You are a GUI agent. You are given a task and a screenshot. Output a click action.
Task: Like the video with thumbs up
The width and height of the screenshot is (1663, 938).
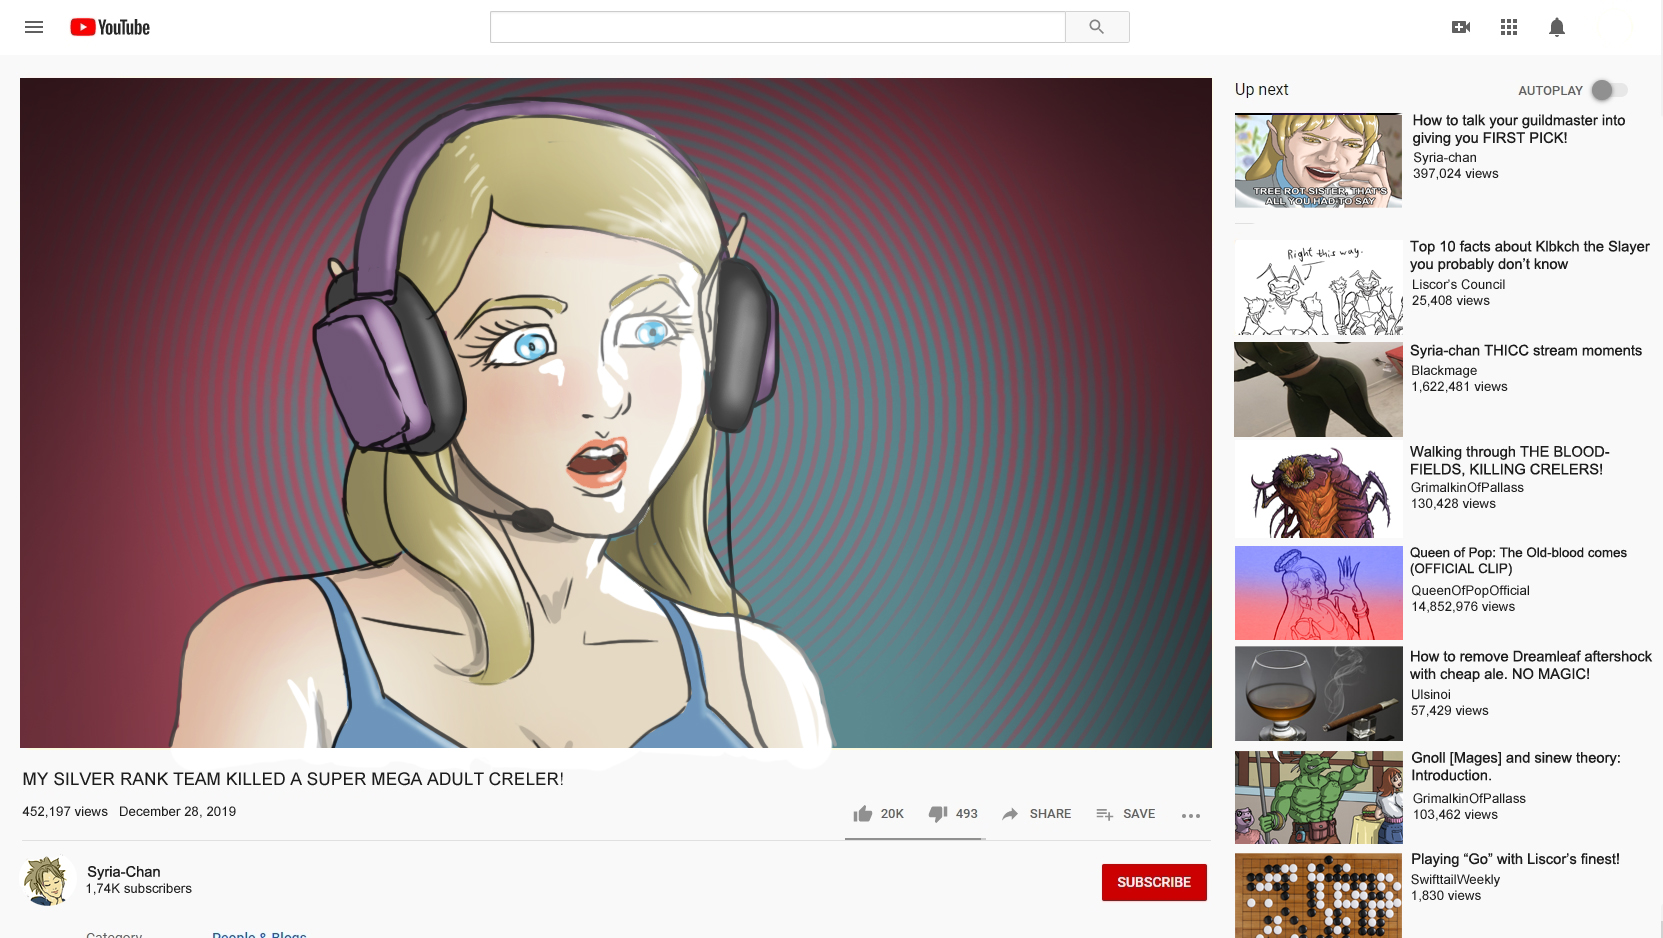pos(863,814)
